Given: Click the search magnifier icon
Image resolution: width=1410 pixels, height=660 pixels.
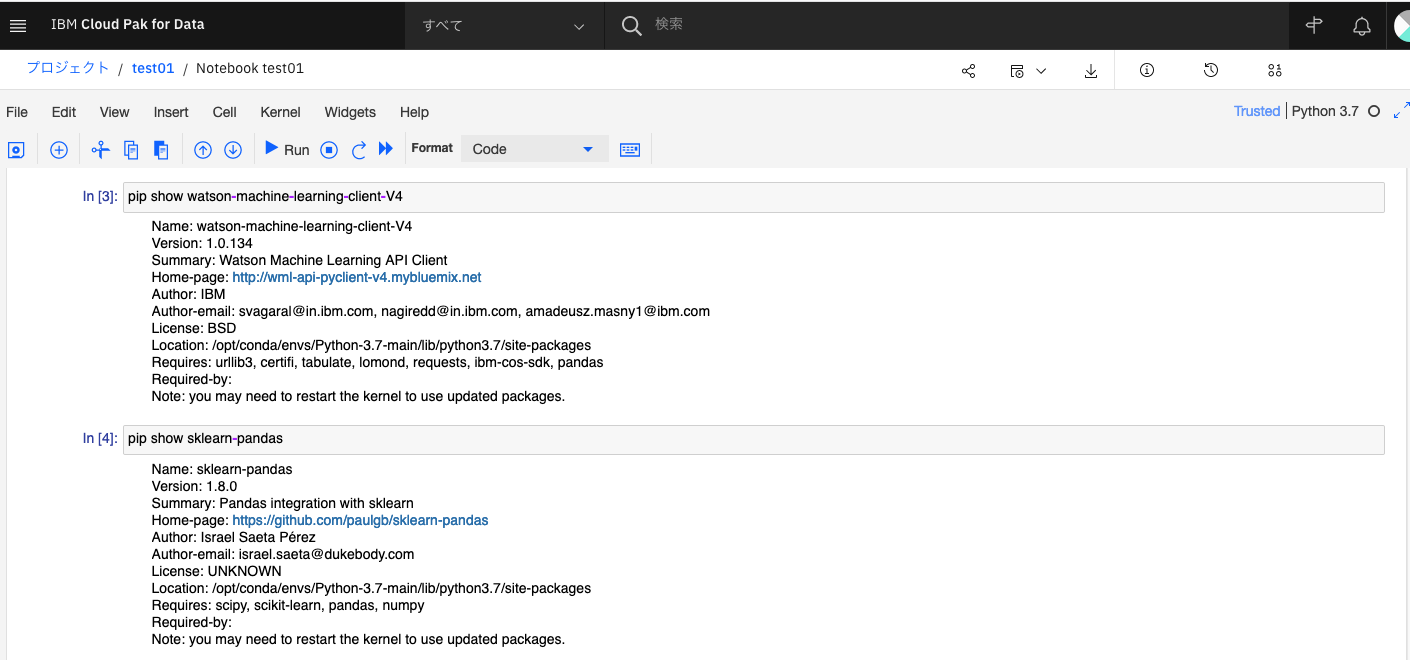Looking at the screenshot, I should 631,25.
